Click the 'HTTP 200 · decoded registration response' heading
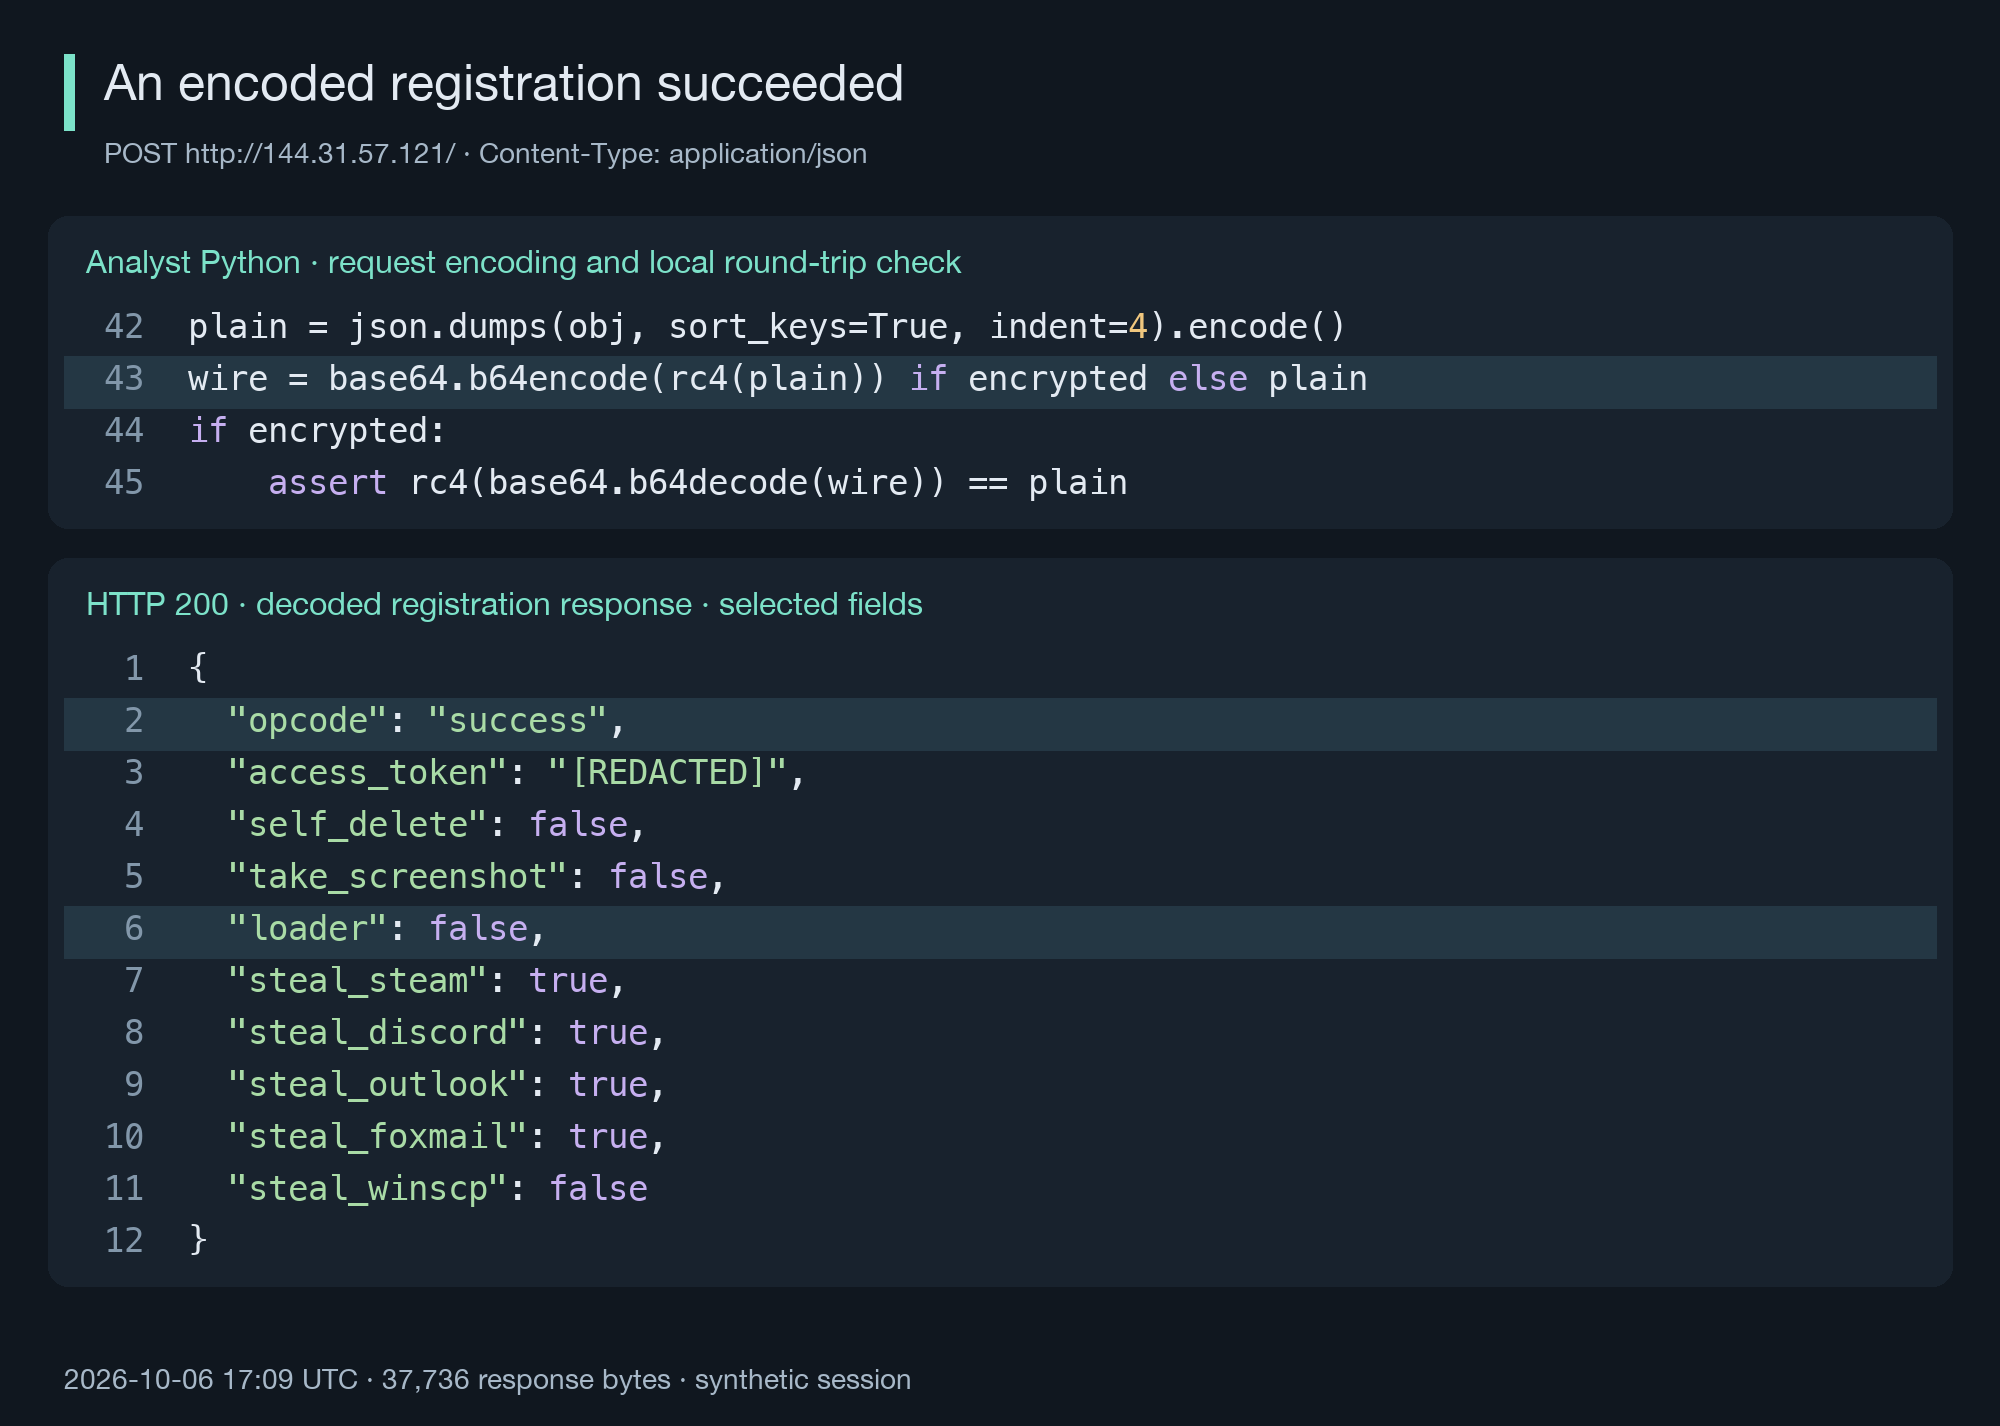Image resolution: width=2000 pixels, height=1426 pixels. [x=504, y=605]
